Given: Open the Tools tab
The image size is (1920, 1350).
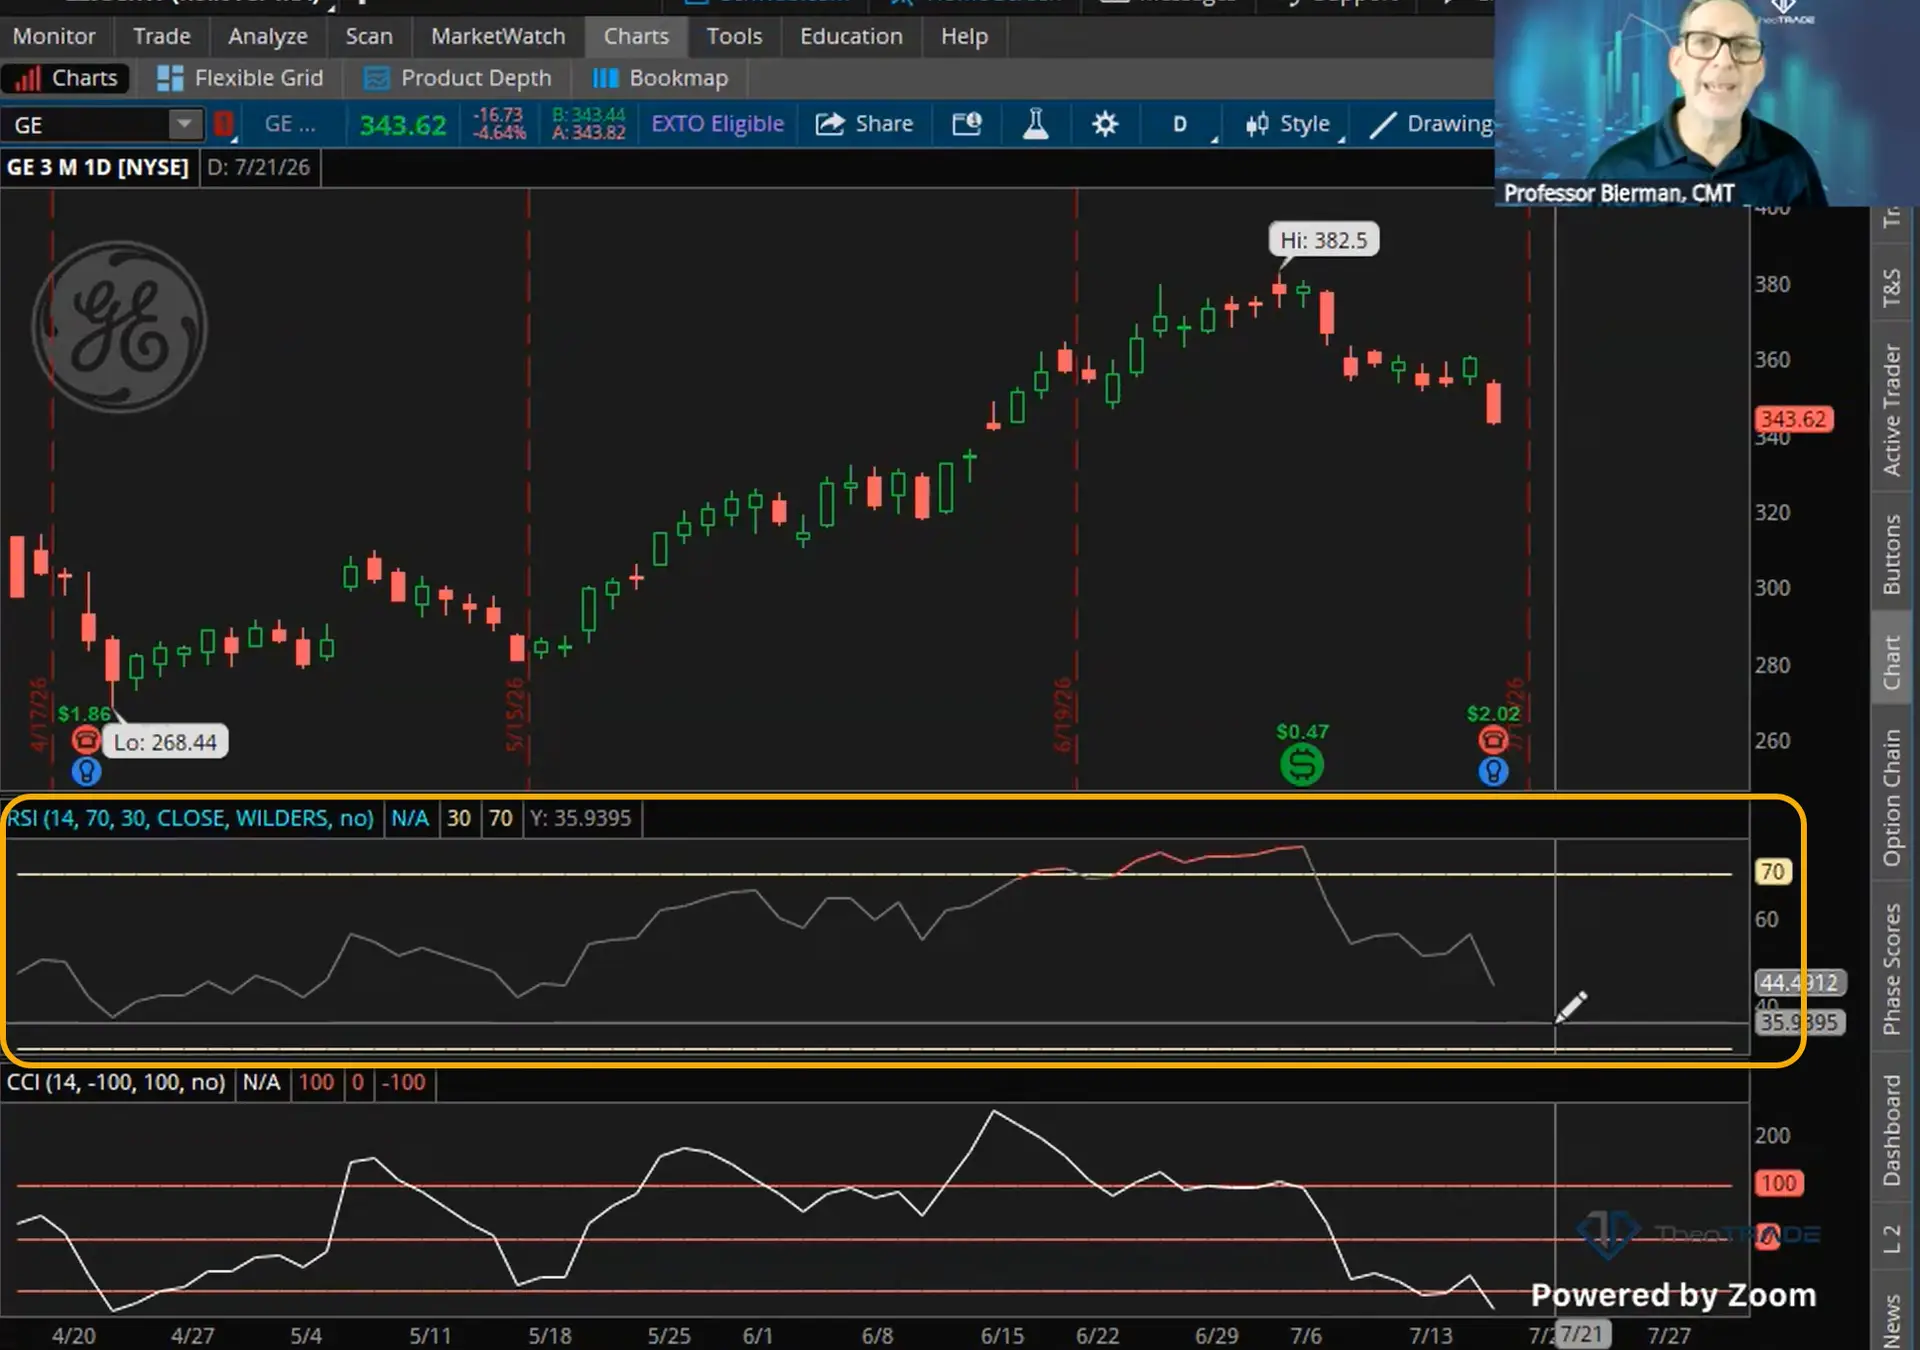Looking at the screenshot, I should pyautogui.click(x=733, y=36).
